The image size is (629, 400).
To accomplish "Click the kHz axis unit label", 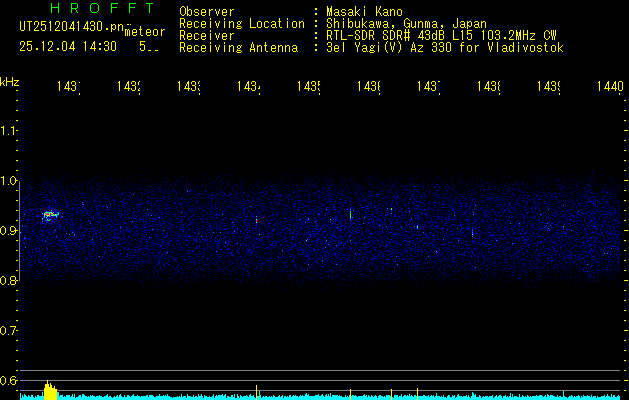I will (10, 80).
